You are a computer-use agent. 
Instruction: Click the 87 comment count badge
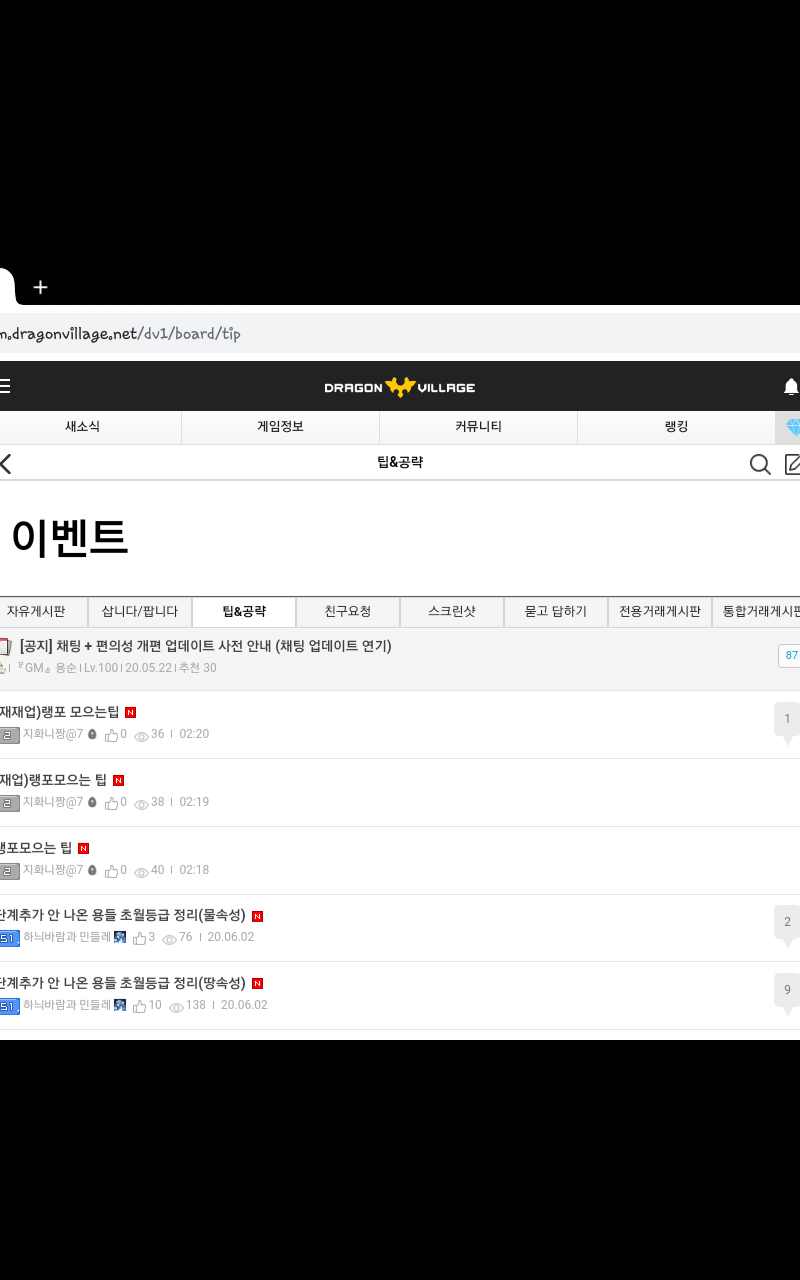790,656
